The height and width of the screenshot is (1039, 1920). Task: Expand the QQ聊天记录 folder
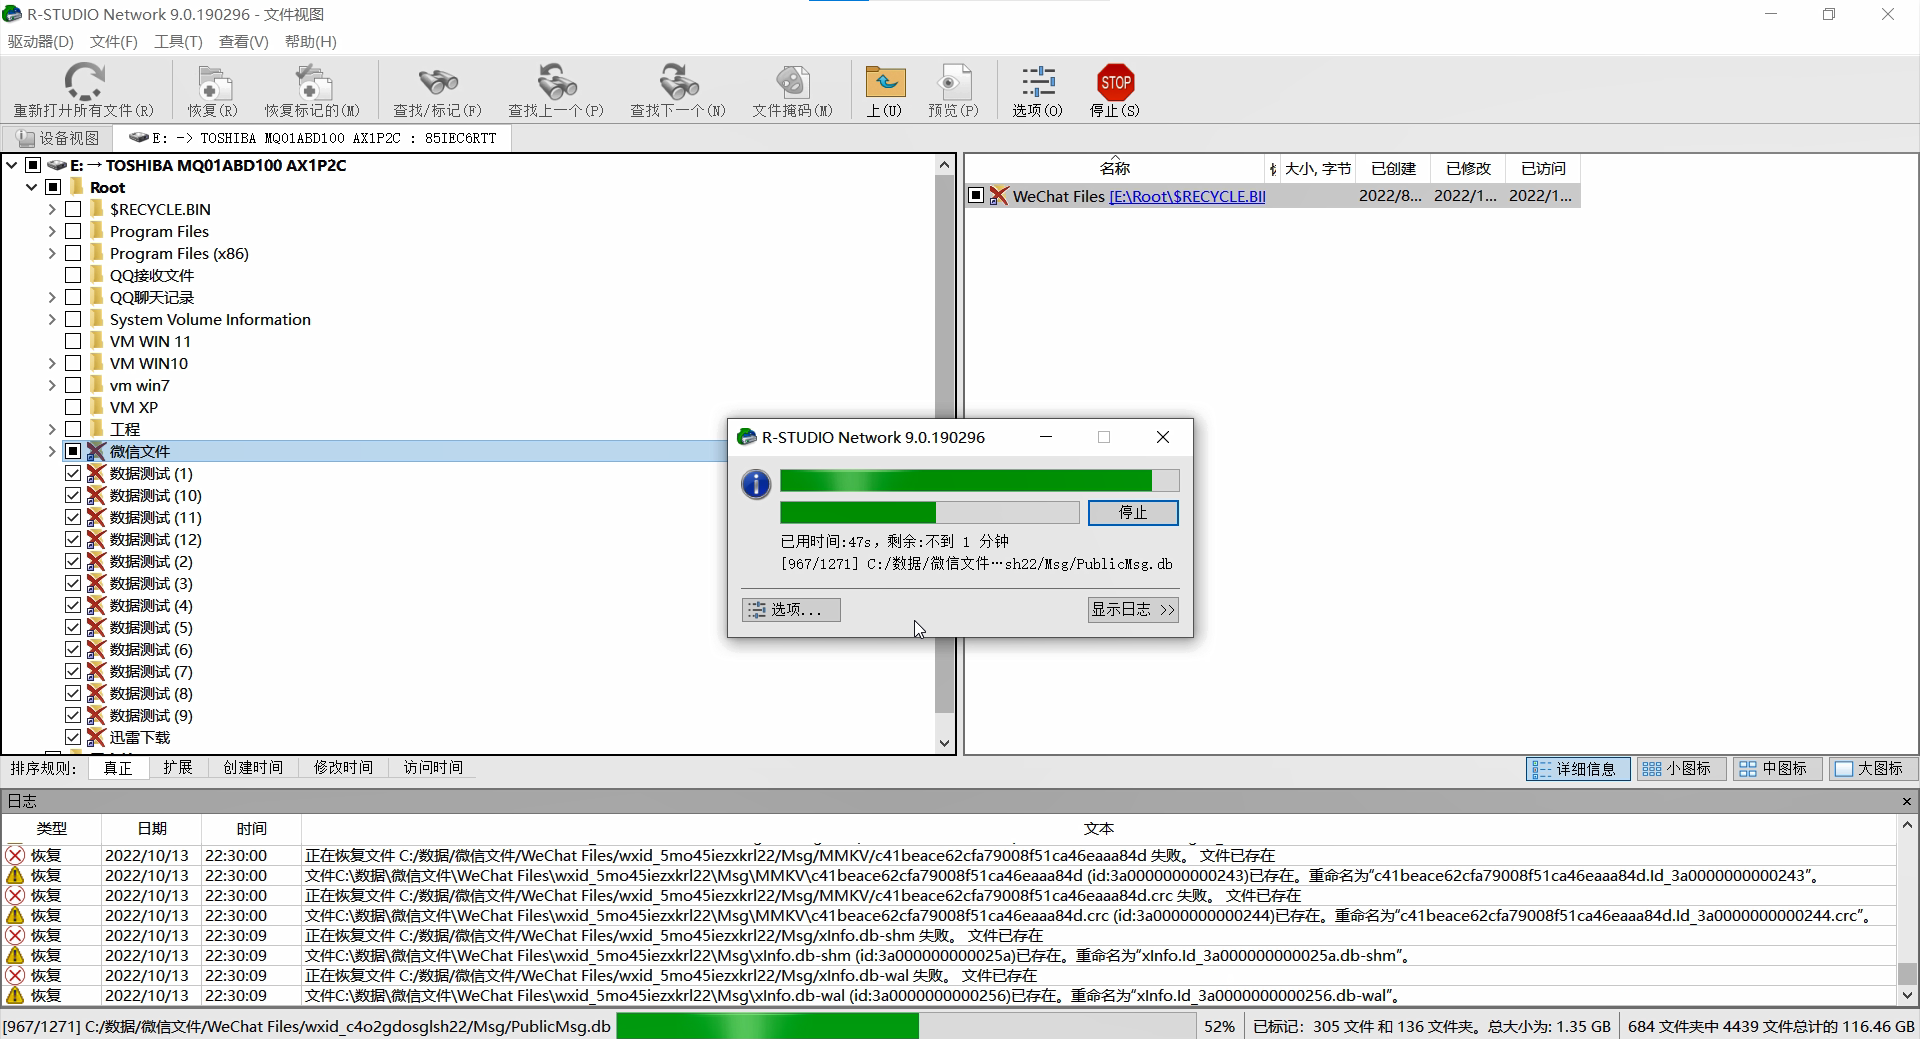coord(52,297)
